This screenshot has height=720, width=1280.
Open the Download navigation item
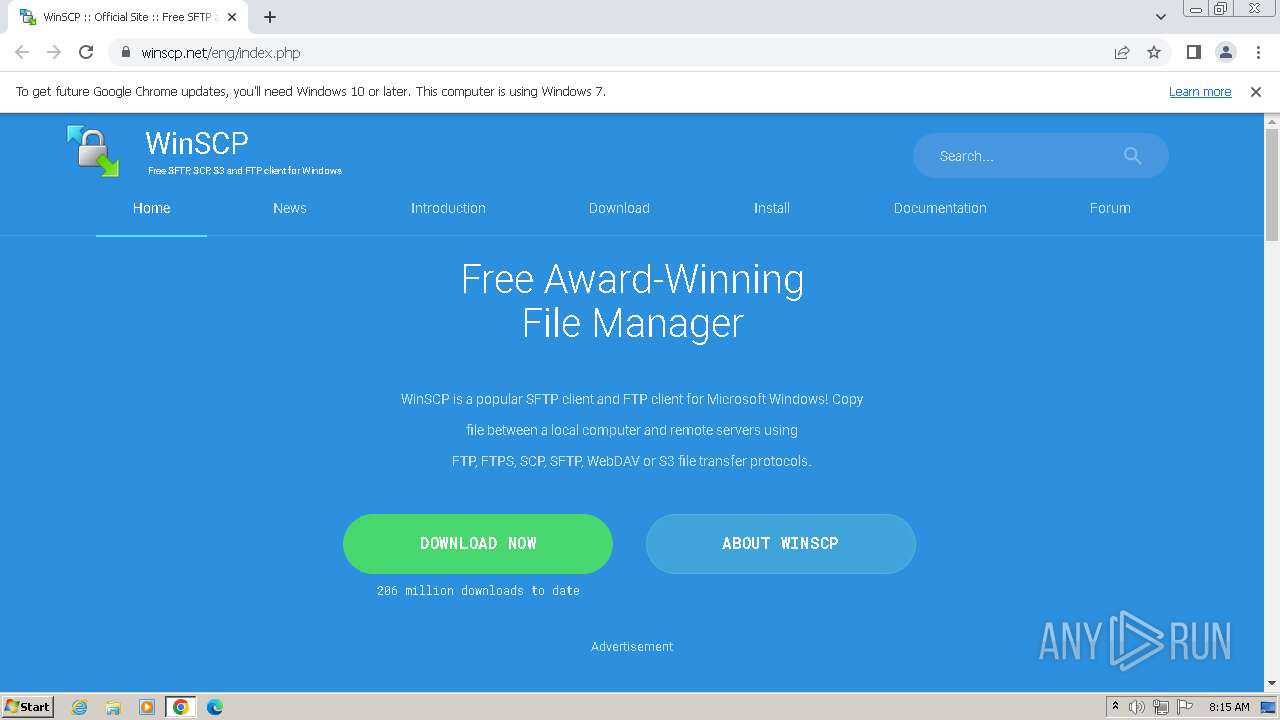click(619, 208)
